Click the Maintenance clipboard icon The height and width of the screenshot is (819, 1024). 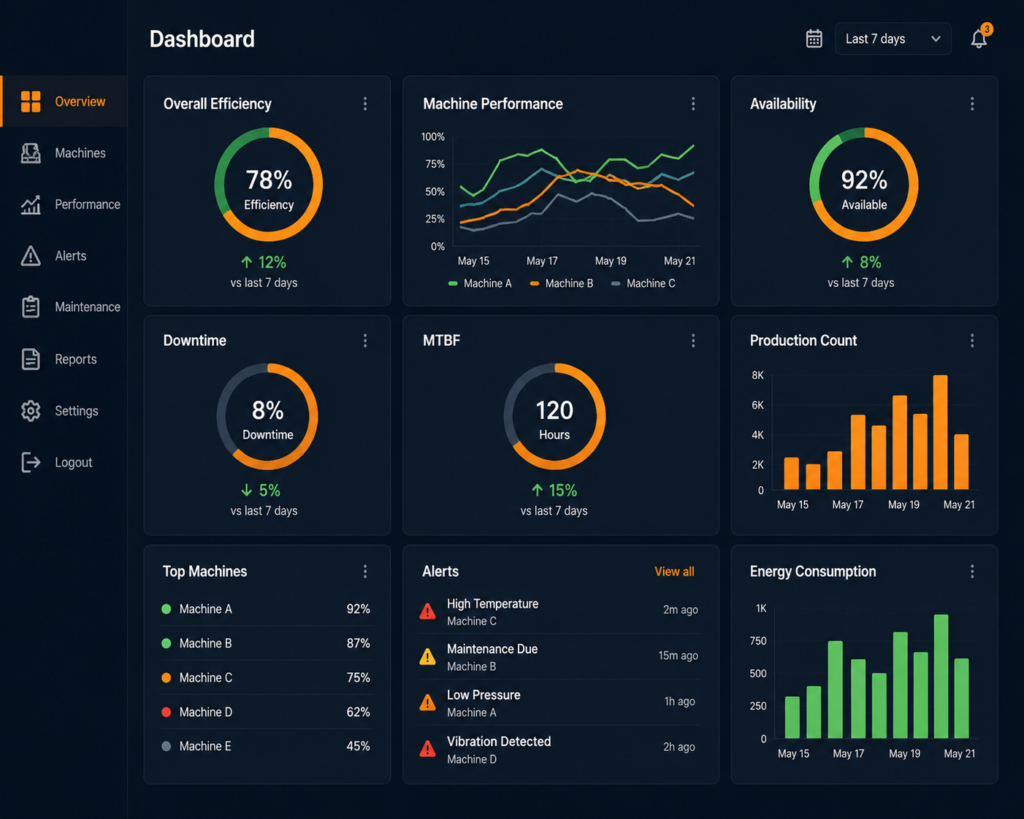point(31,307)
